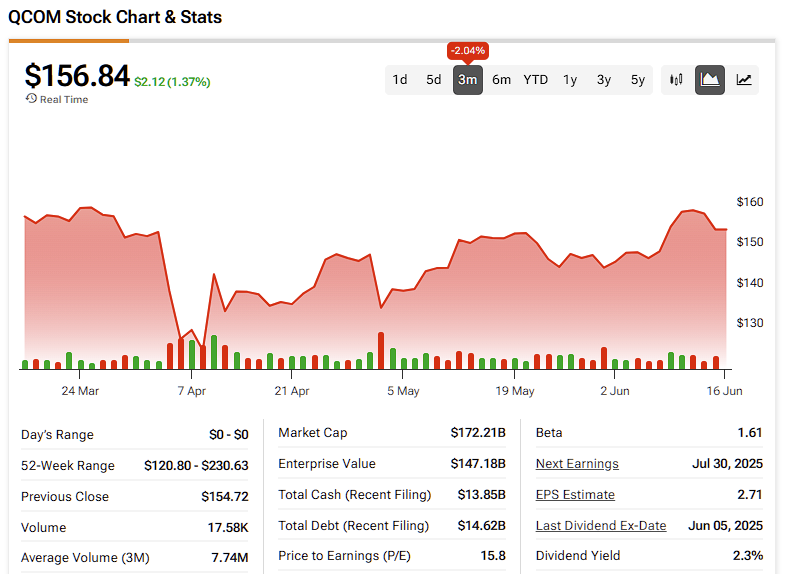Click the QCOM Stock Chart & Stats heading
The image size is (785, 574).
(115, 17)
